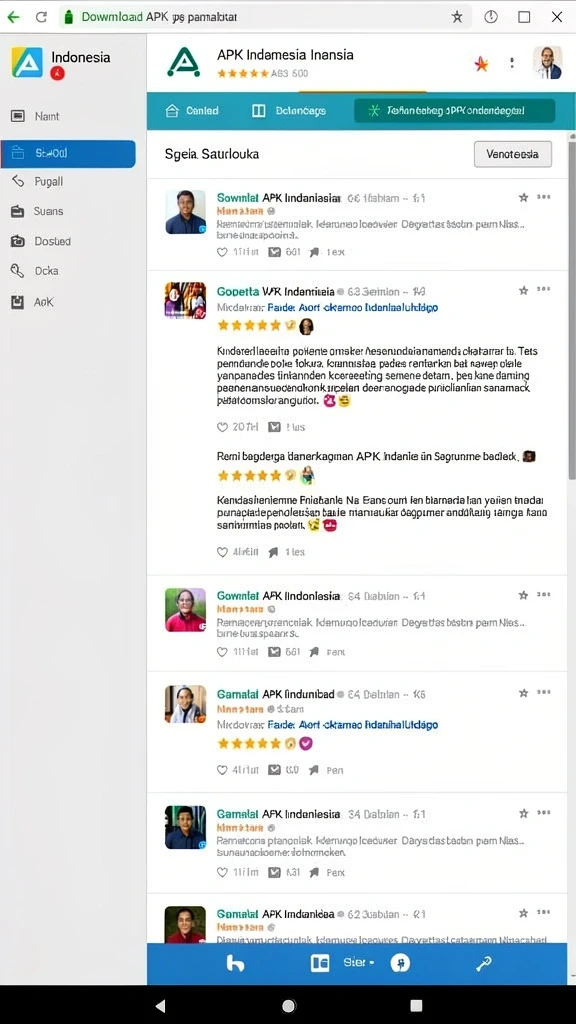Click mail icon beside 207H likes

(275, 427)
